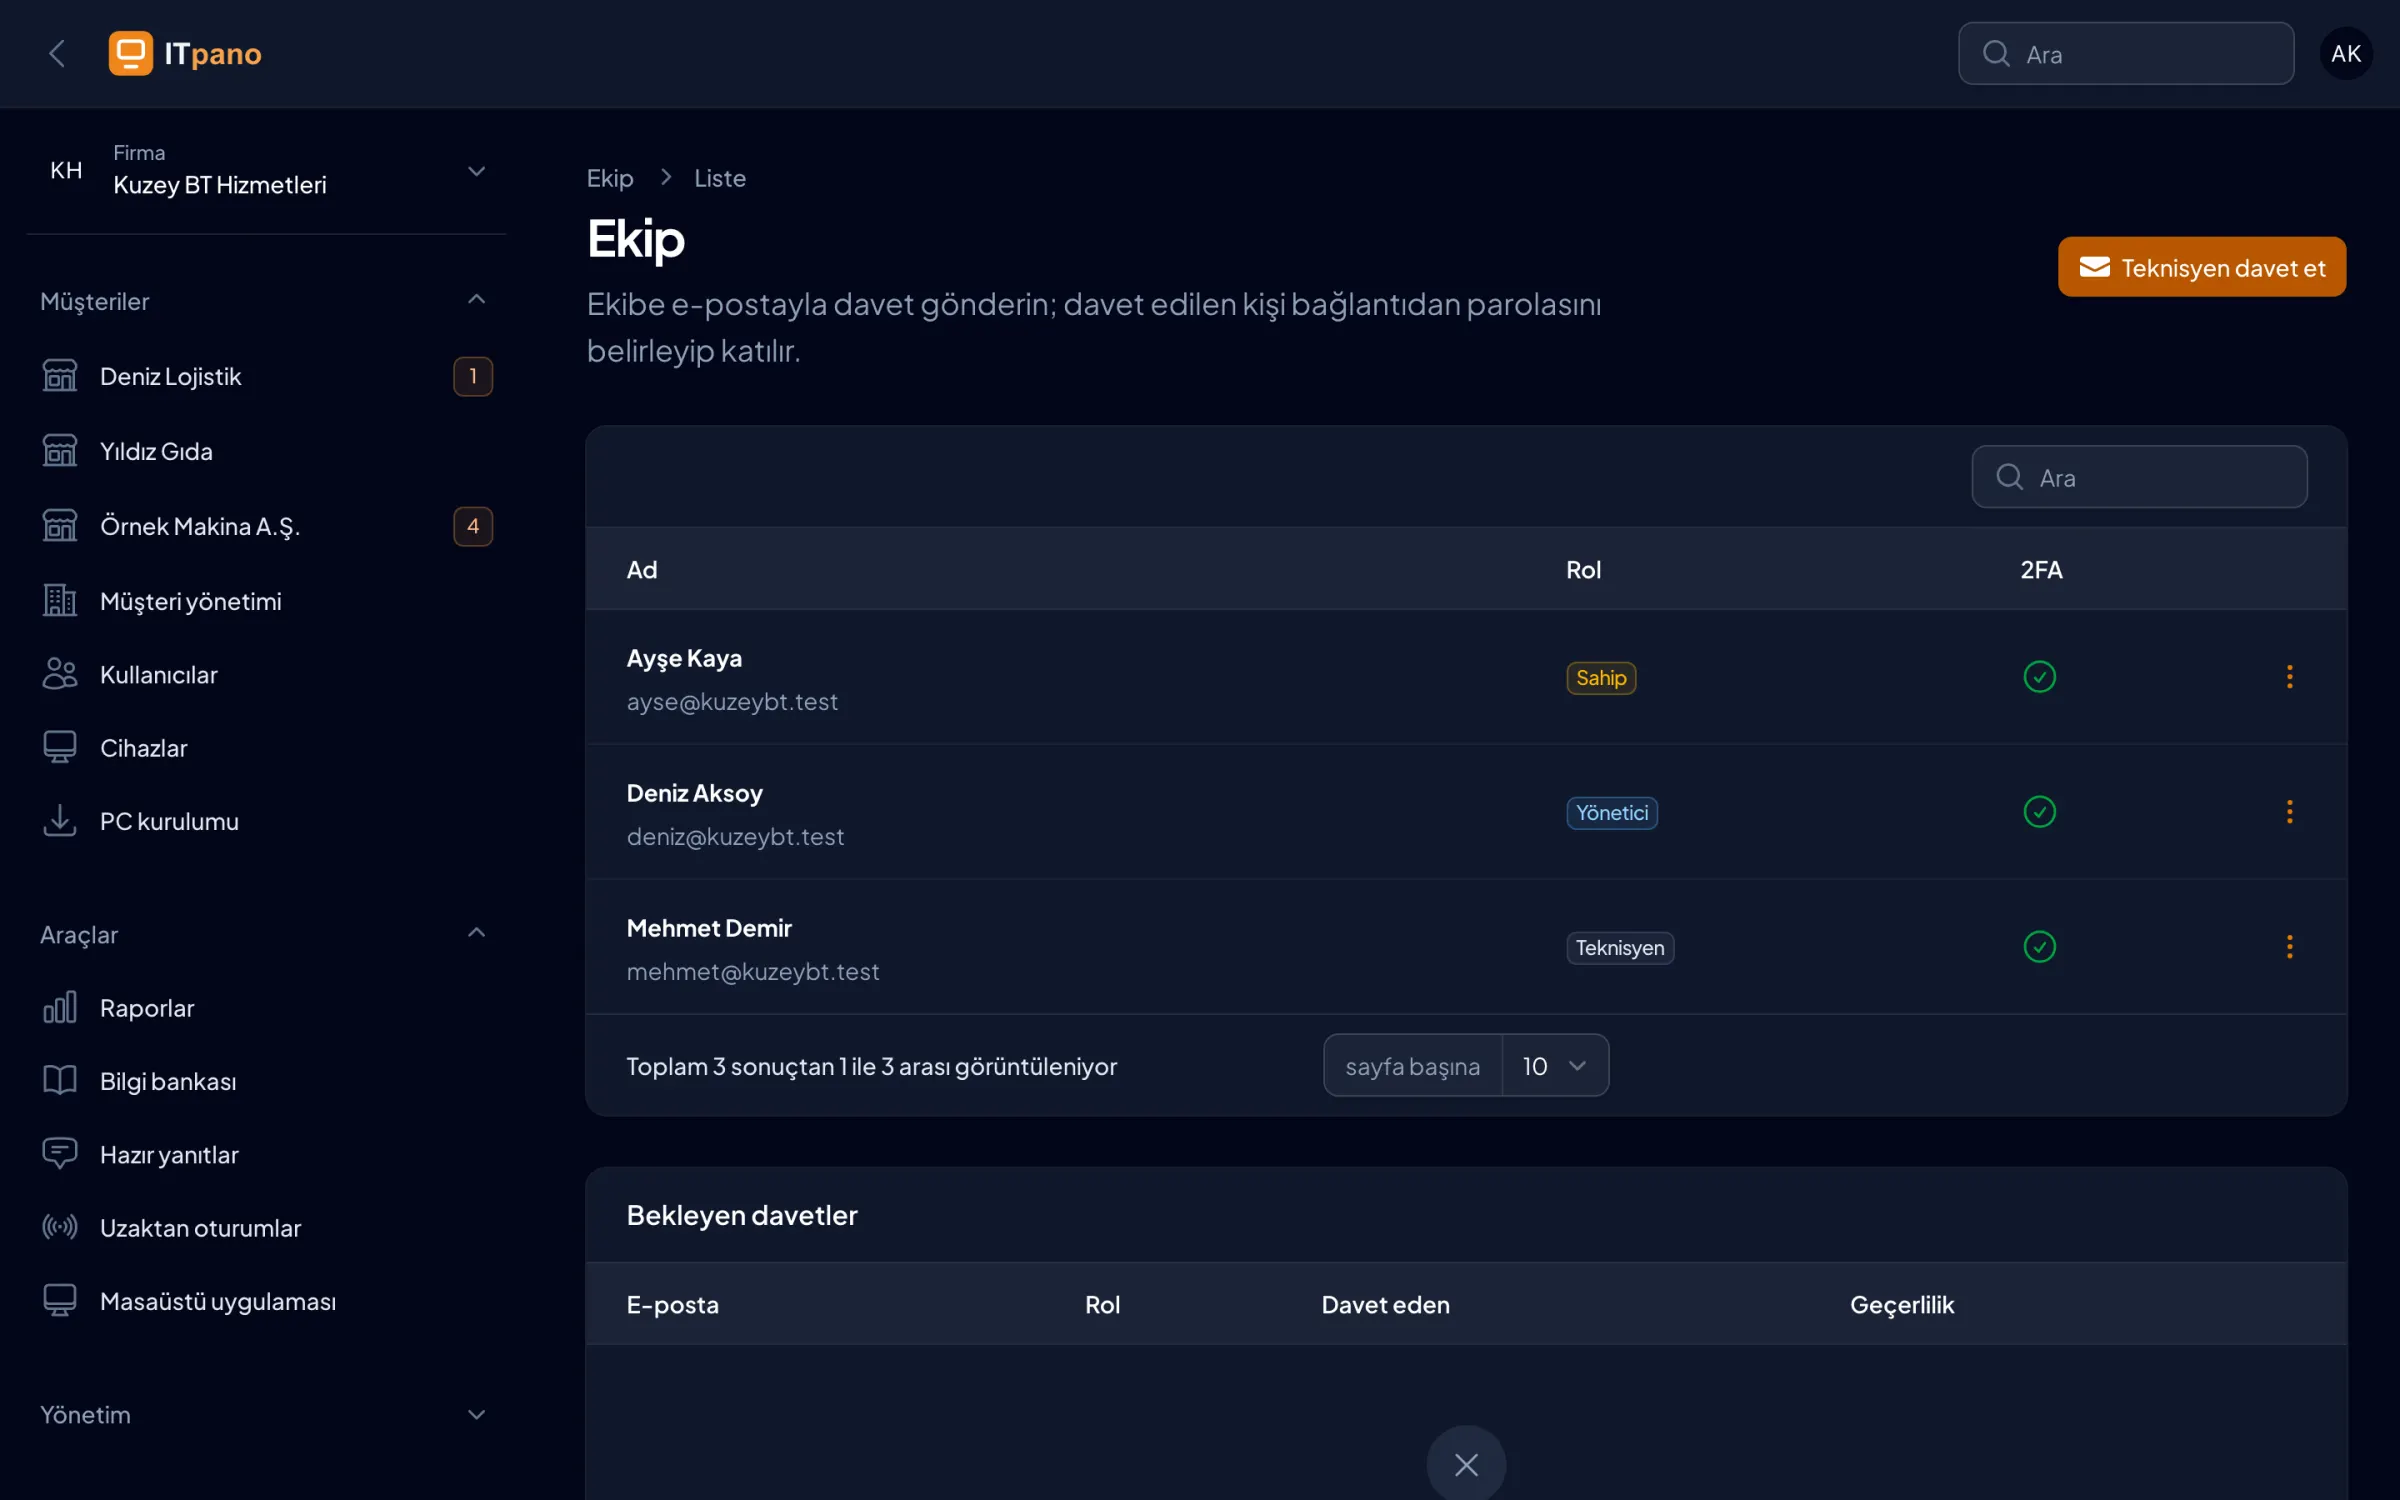This screenshot has width=2400, height=1500.
Task: Click the Ekip breadcrumb link
Action: [610, 178]
